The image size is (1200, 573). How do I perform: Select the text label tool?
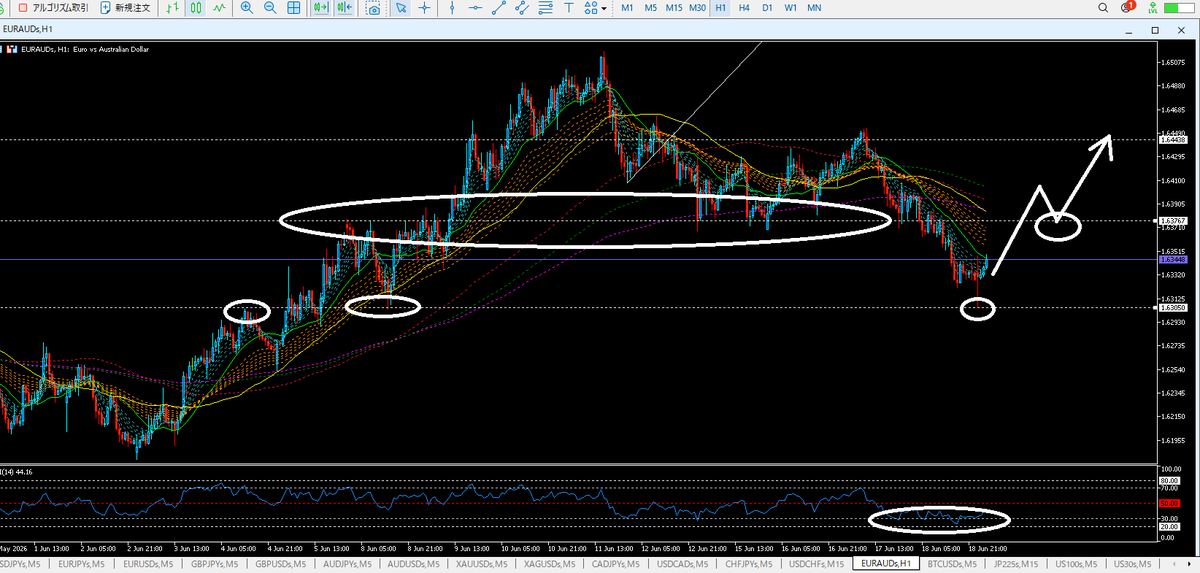570,8
